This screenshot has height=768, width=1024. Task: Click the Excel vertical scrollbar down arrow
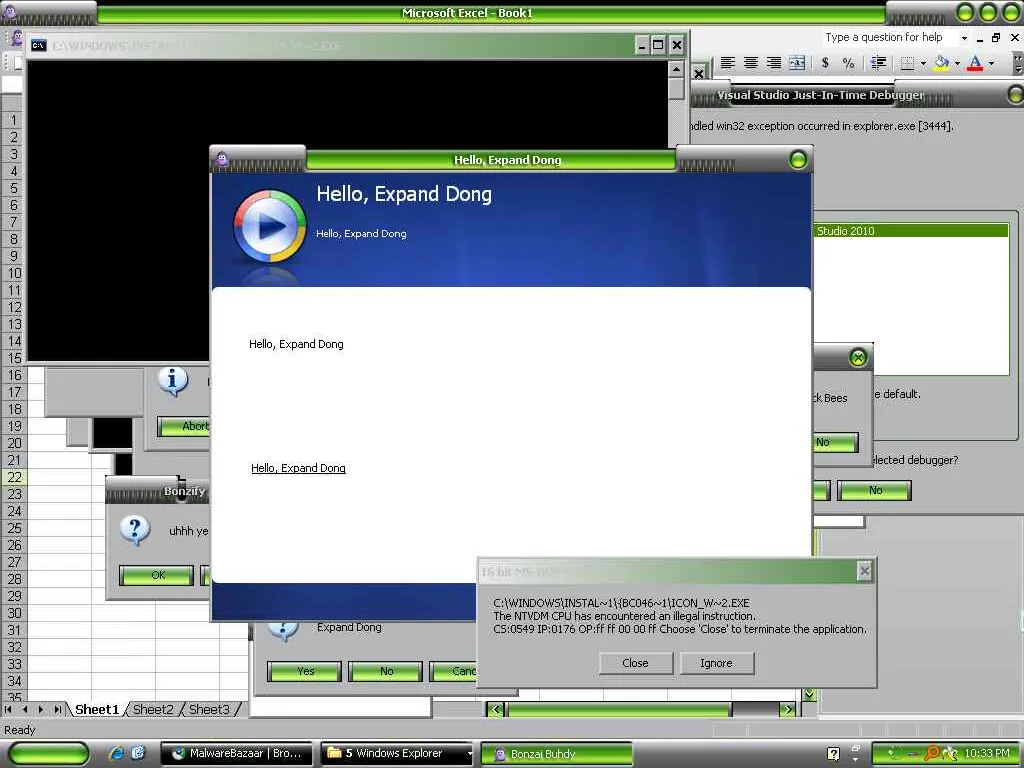coord(809,695)
